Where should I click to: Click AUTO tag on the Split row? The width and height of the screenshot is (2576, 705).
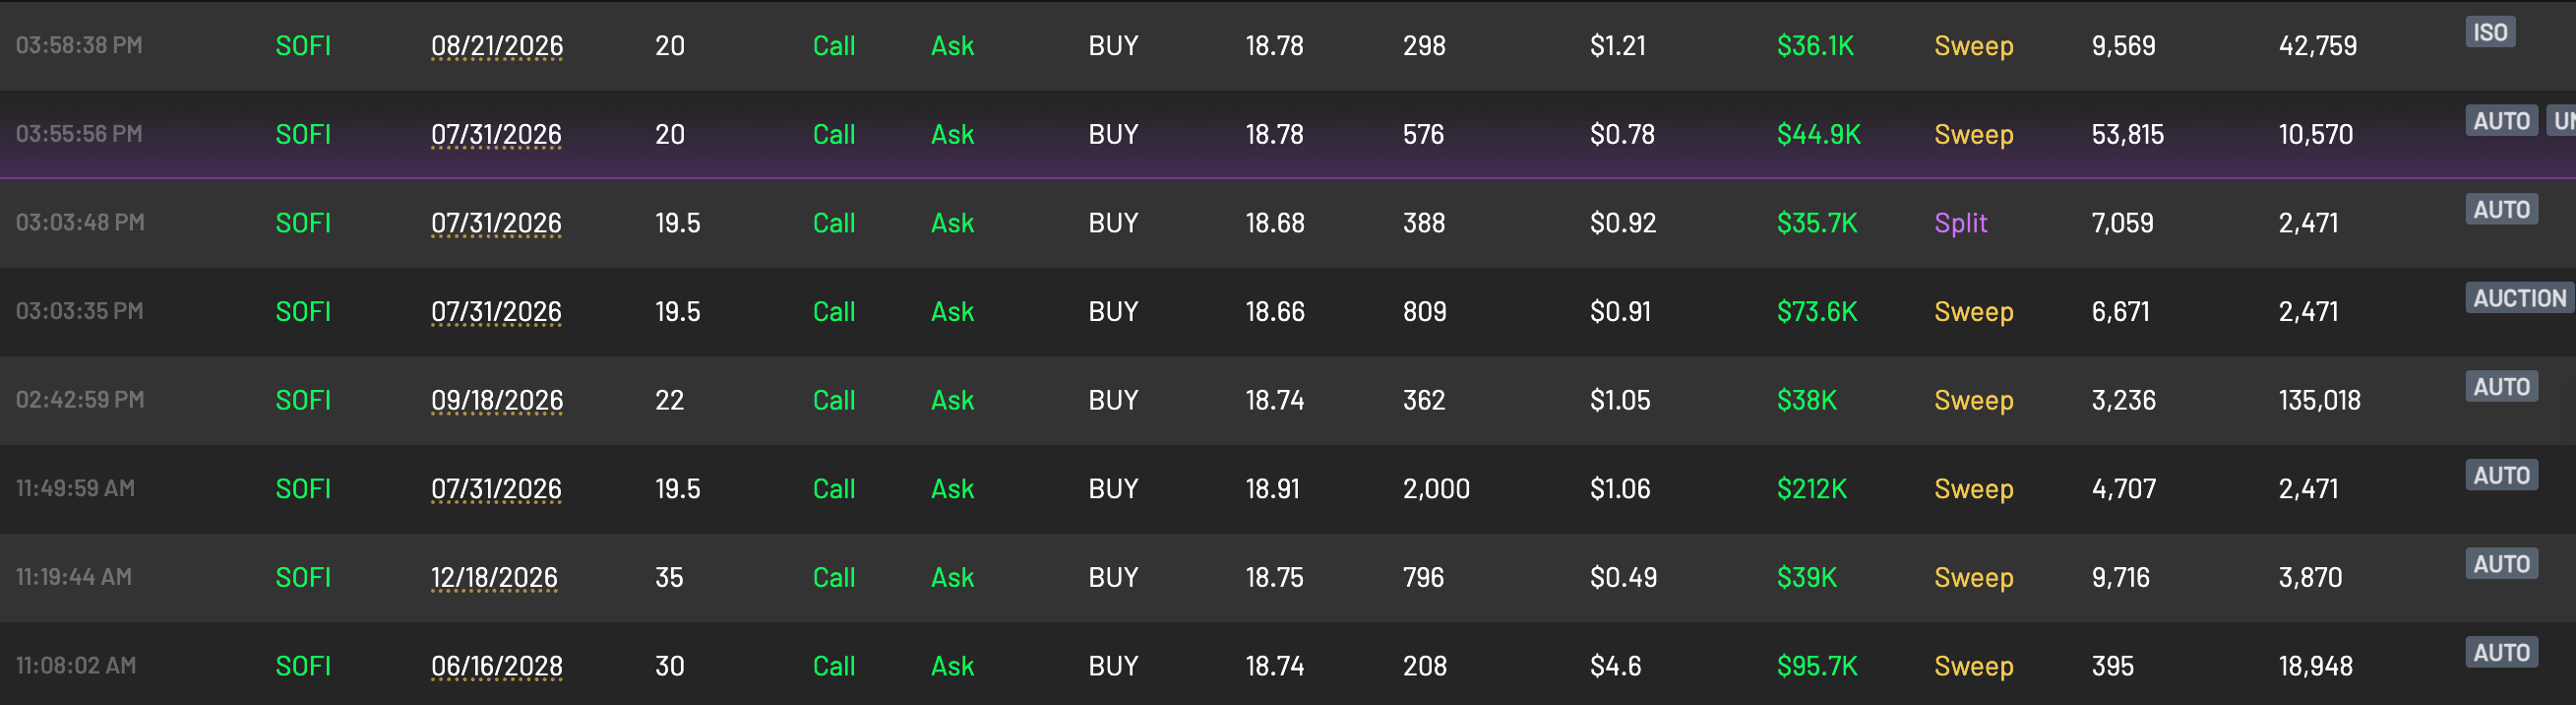2501,210
